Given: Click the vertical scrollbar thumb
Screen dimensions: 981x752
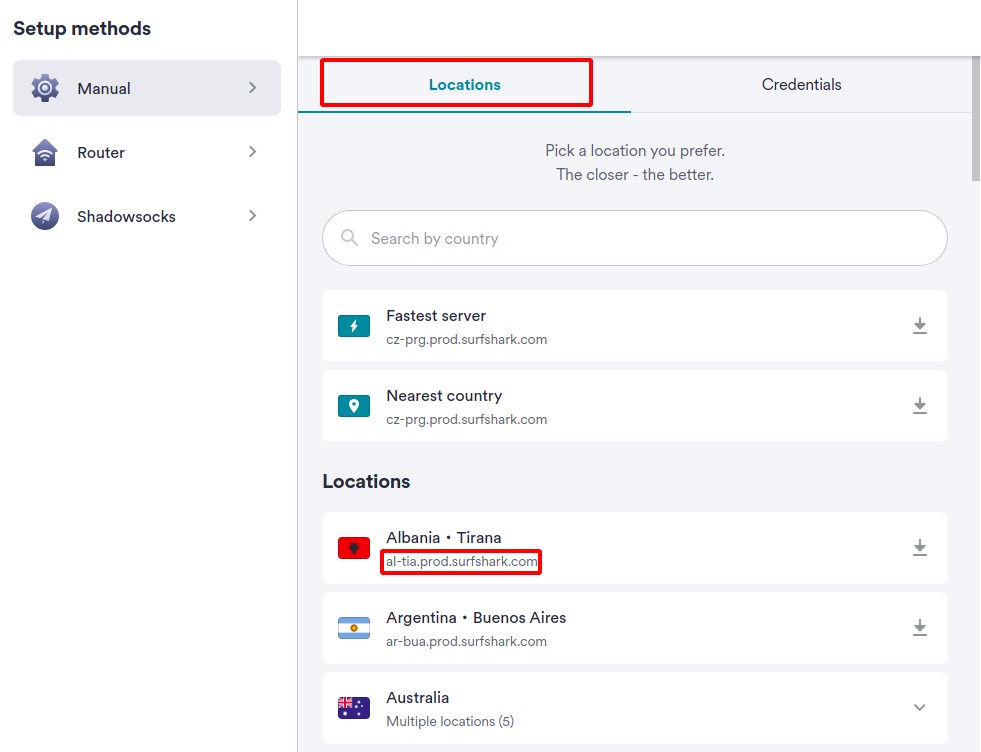Looking at the screenshot, I should coord(975,119).
